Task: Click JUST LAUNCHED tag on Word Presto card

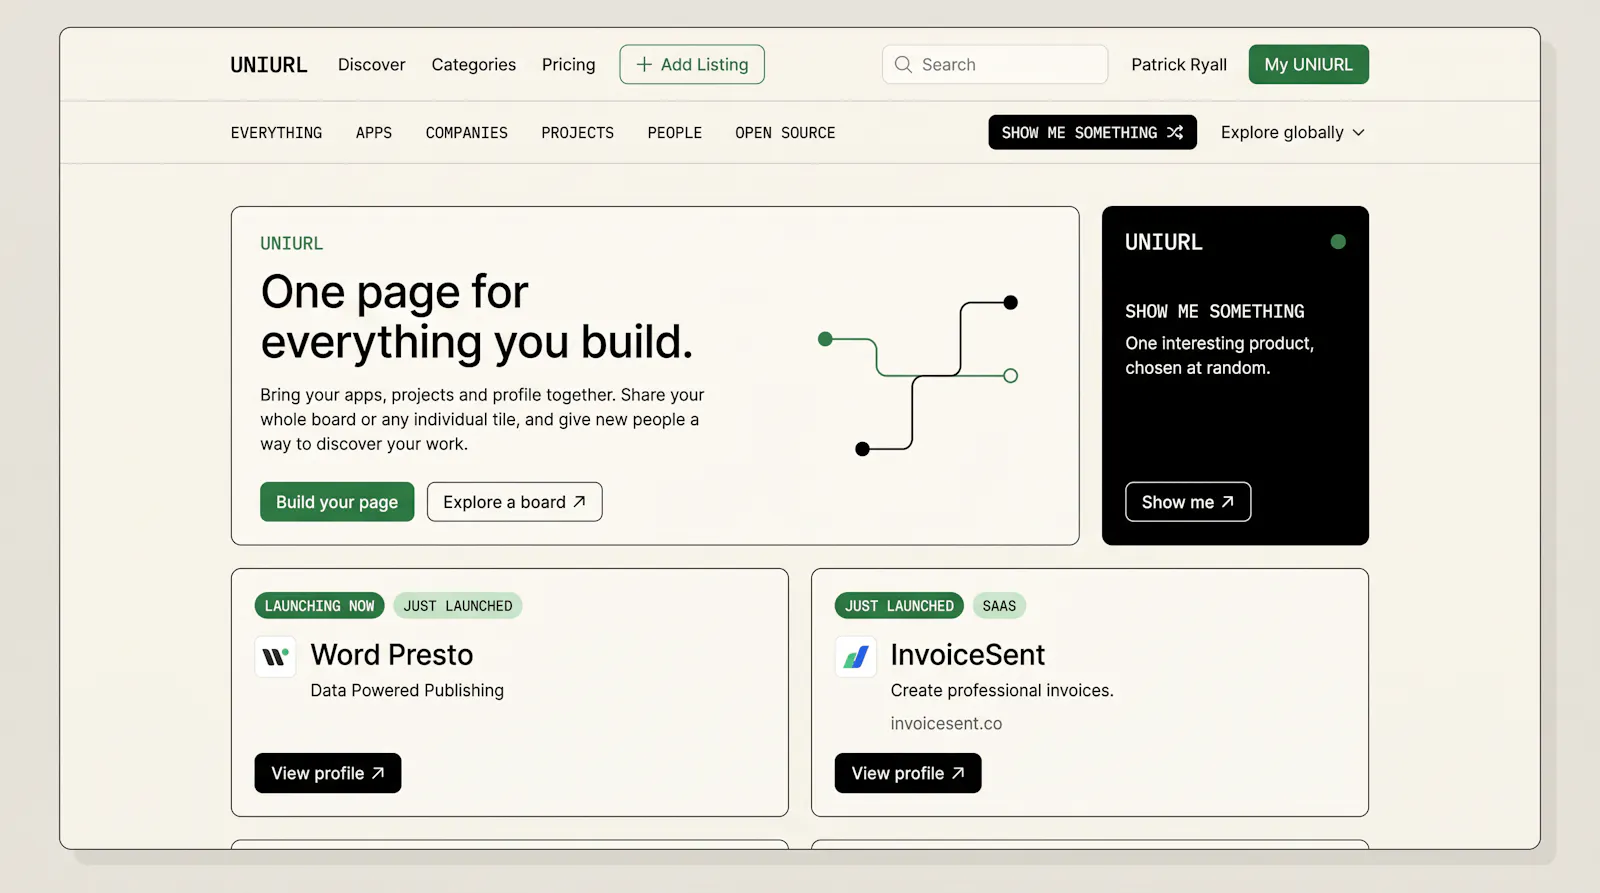Action: pos(458,606)
